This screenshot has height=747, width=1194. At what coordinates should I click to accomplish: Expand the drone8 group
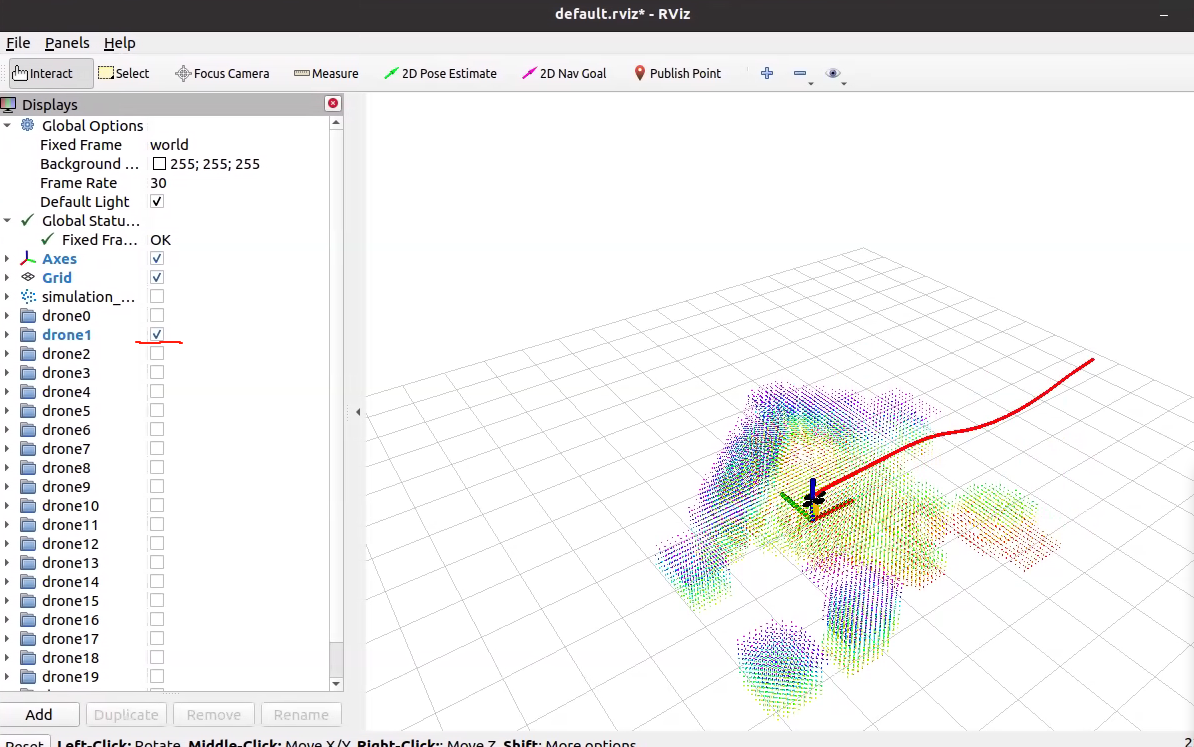pyautogui.click(x=7, y=468)
